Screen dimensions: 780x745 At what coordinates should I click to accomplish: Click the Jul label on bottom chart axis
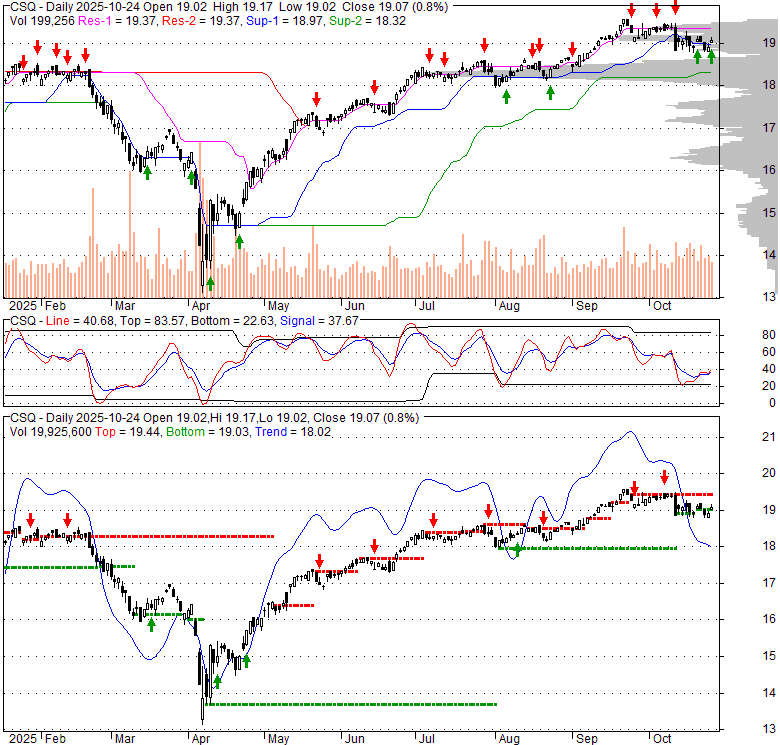pyautogui.click(x=426, y=739)
